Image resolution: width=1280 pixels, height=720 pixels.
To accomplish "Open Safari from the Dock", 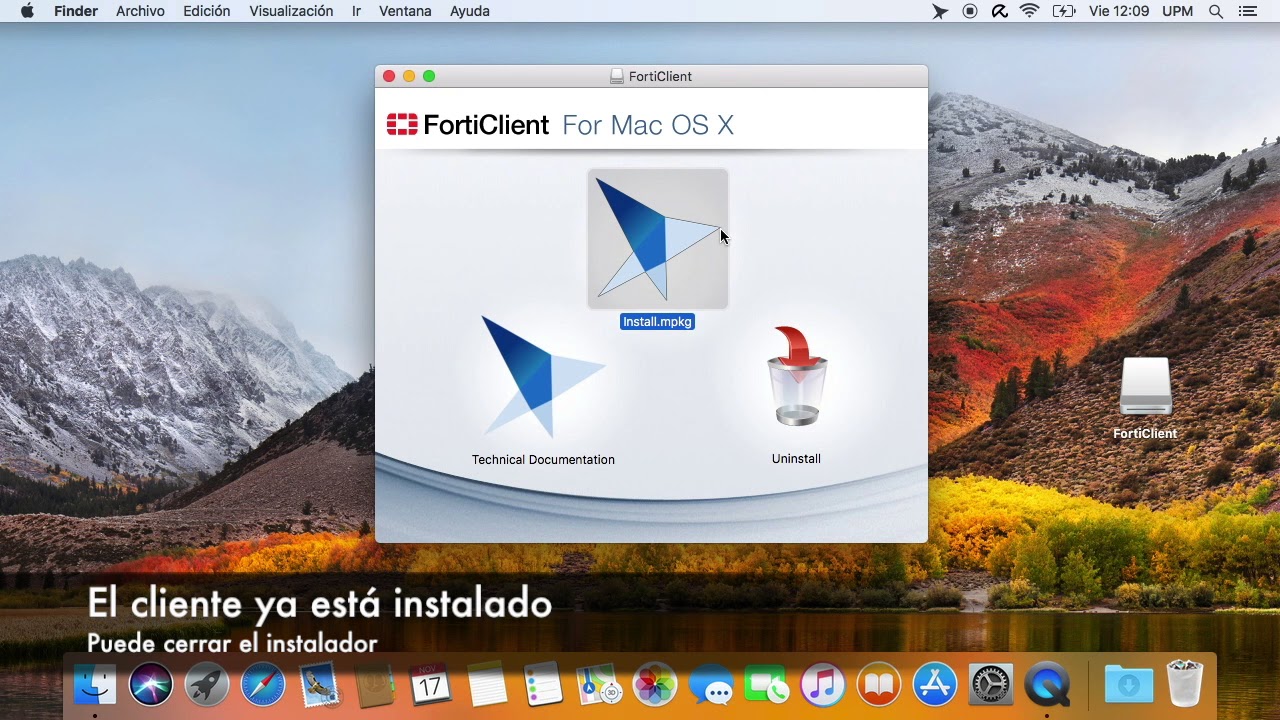I will coord(263,685).
